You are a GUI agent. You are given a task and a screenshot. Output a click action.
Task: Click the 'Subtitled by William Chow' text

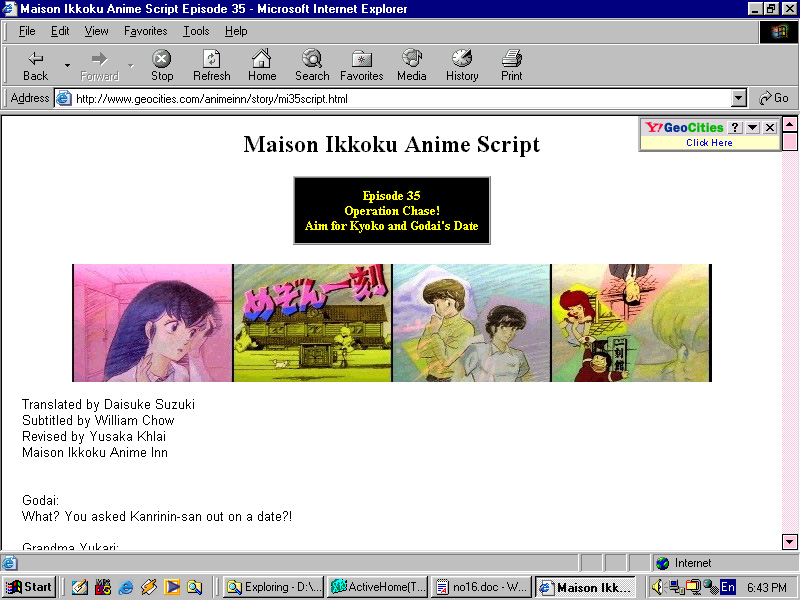coord(98,421)
